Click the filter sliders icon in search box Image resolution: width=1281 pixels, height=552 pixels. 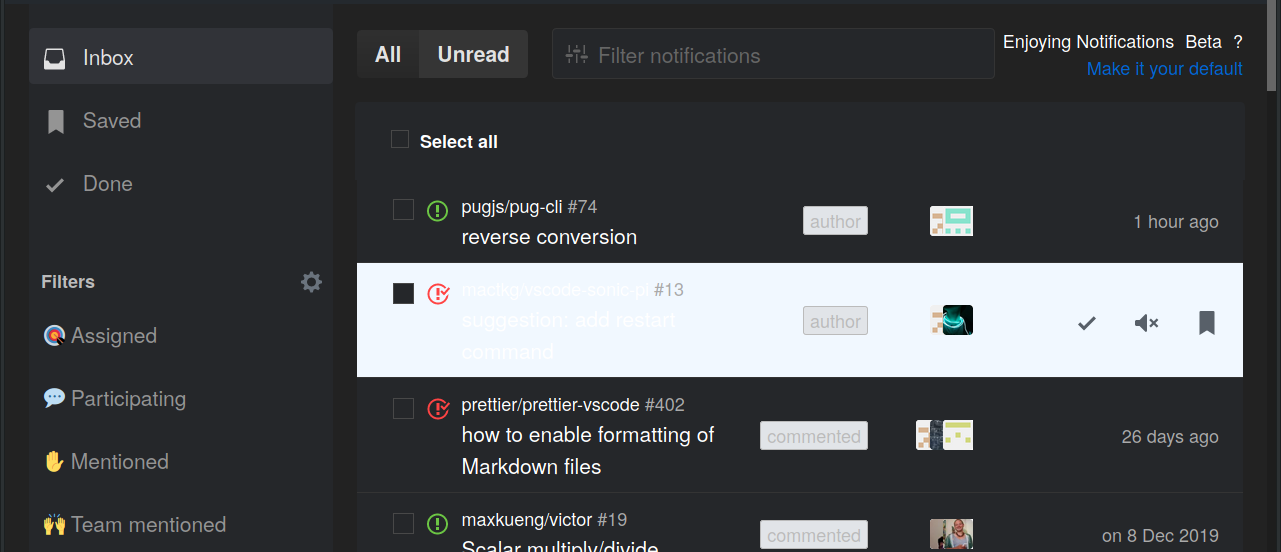[577, 55]
